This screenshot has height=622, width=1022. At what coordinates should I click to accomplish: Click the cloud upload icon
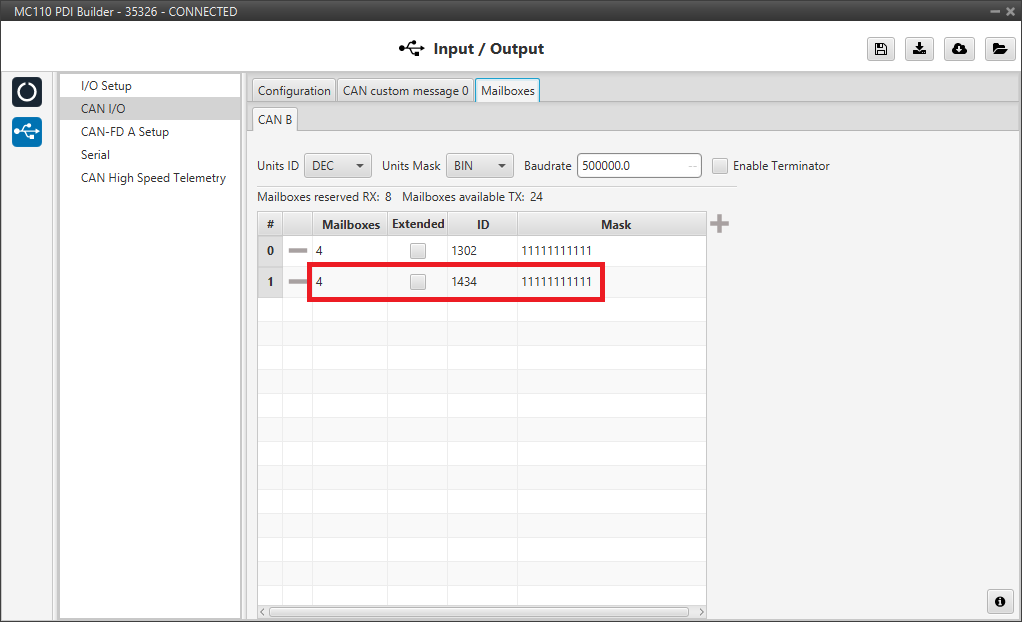[x=959, y=49]
